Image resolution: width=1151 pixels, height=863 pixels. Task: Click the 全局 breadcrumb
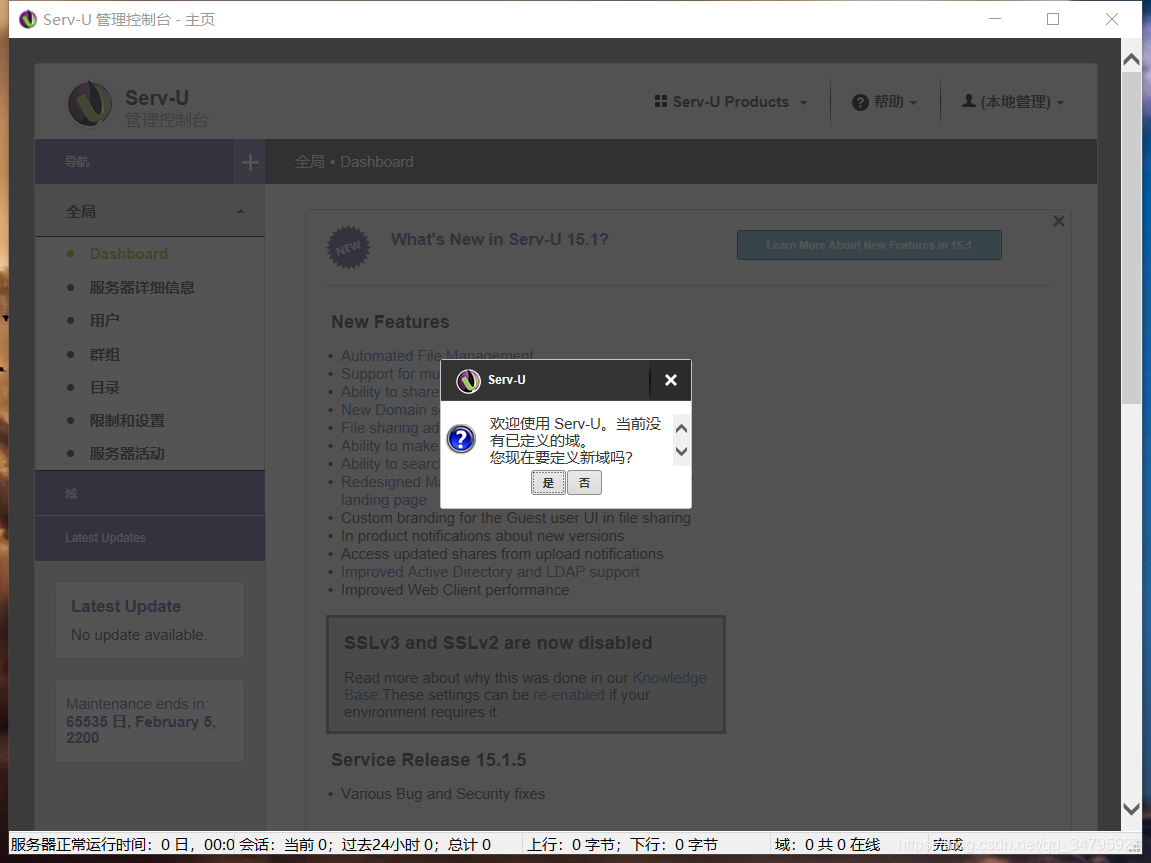coord(309,162)
